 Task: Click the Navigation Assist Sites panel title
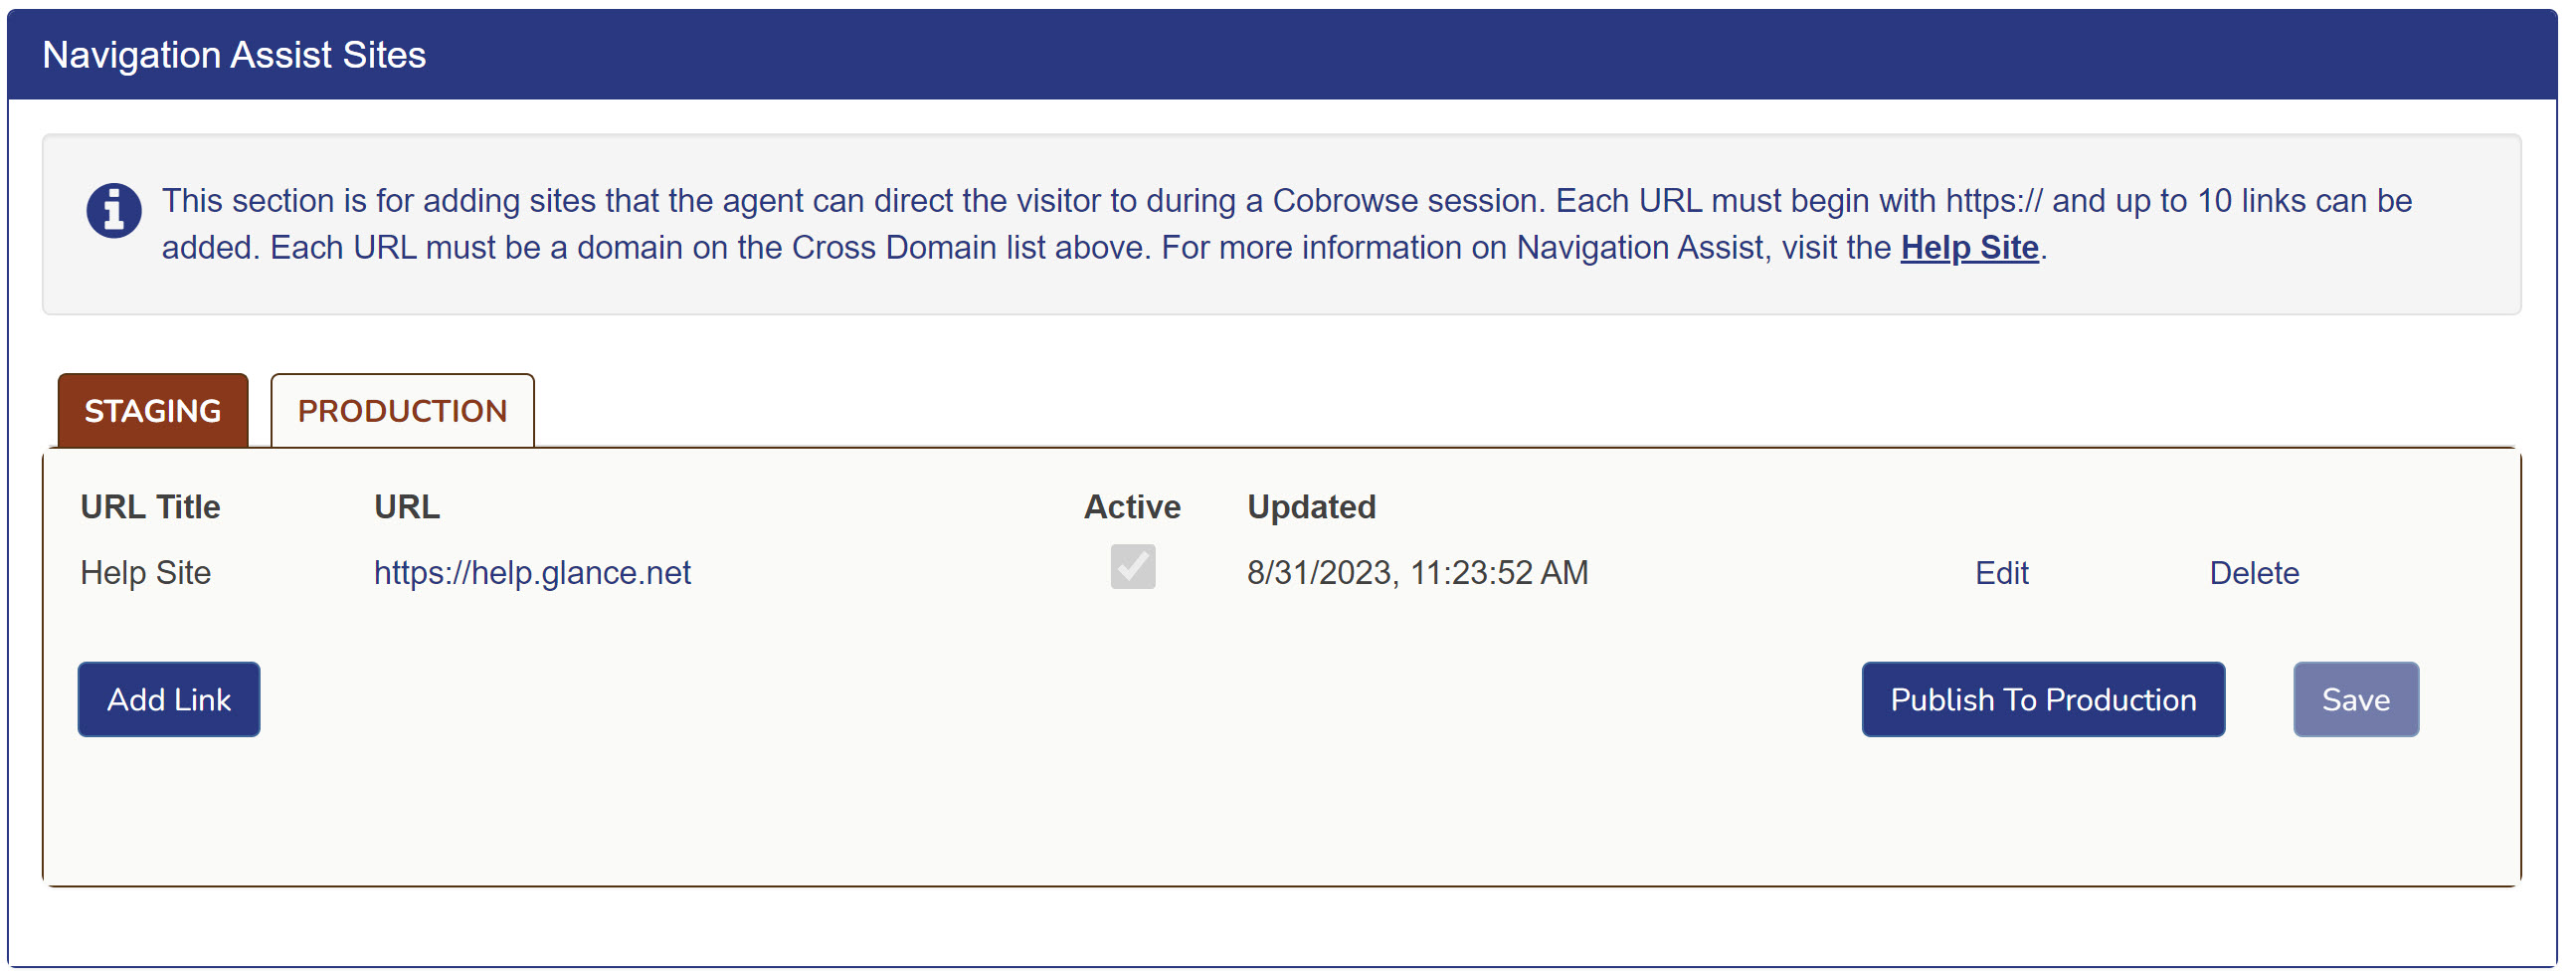234,55
